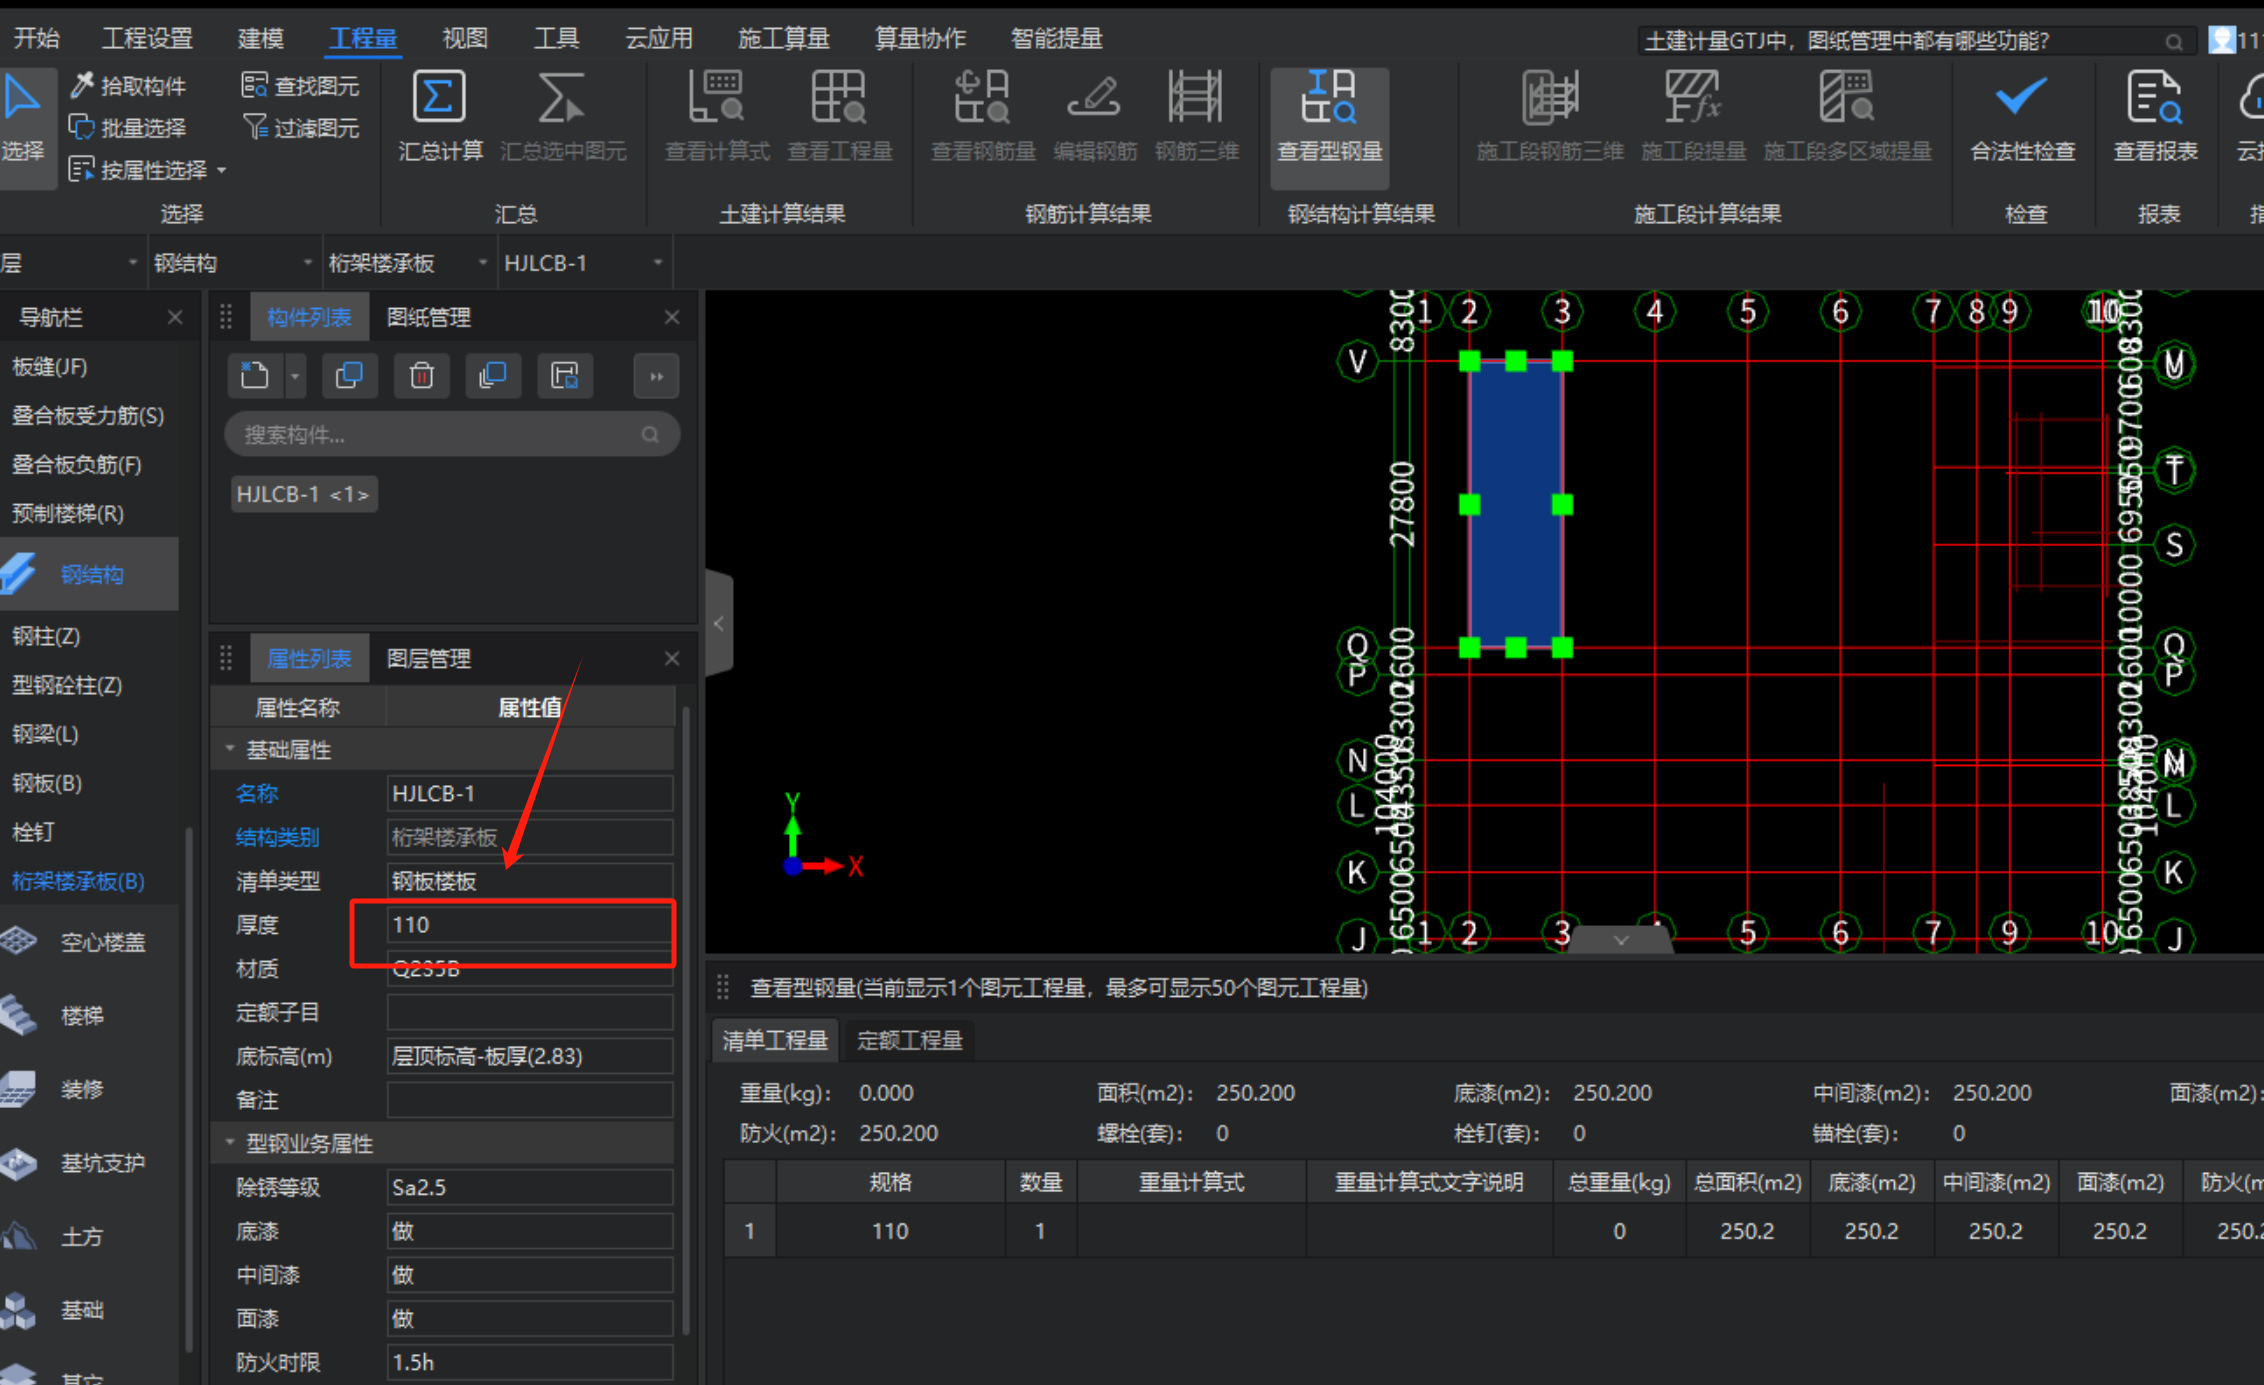Click the 编辑钢筋 icon

point(1094,97)
